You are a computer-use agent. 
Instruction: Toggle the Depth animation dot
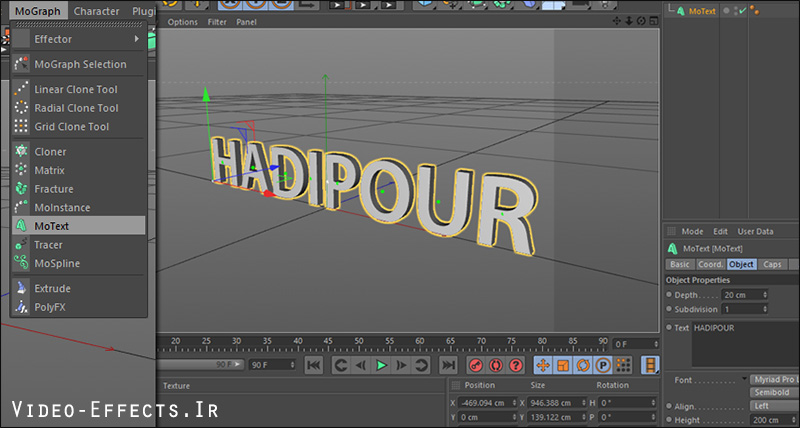pyautogui.click(x=669, y=294)
